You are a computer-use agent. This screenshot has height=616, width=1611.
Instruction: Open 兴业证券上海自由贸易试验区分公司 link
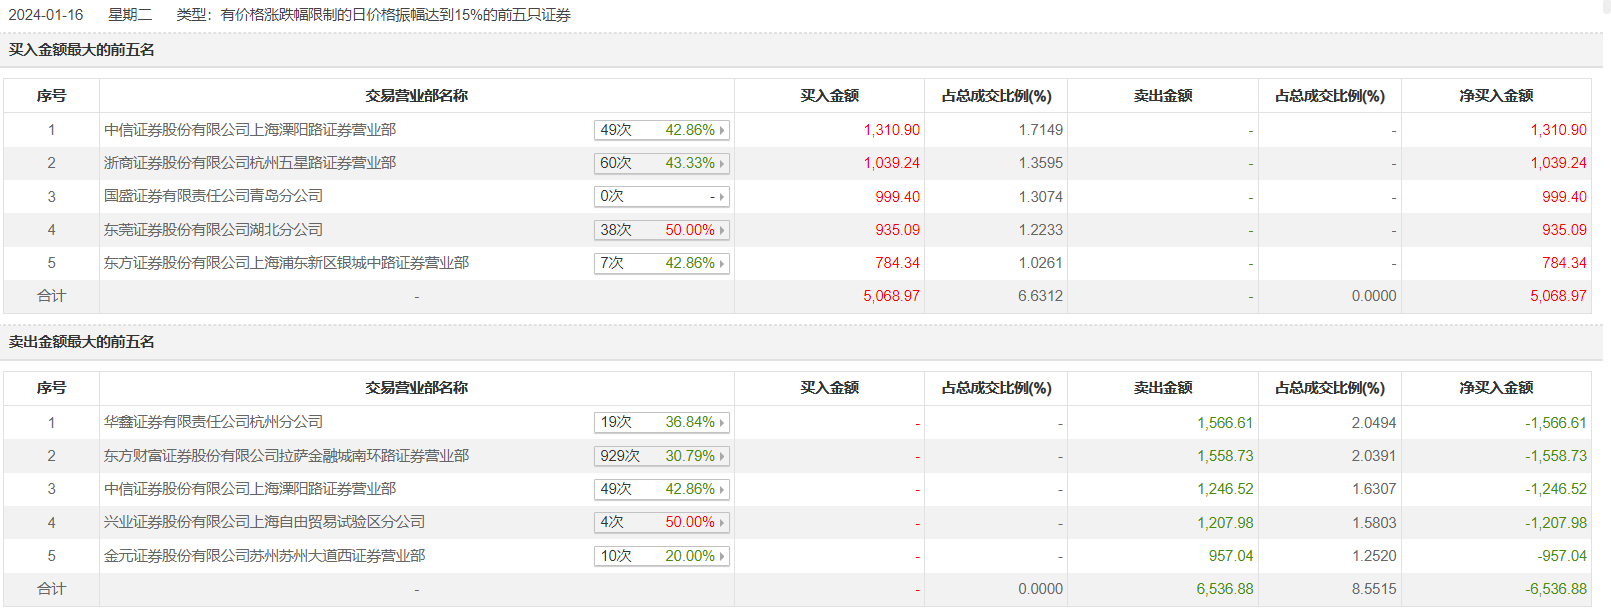(x=264, y=522)
